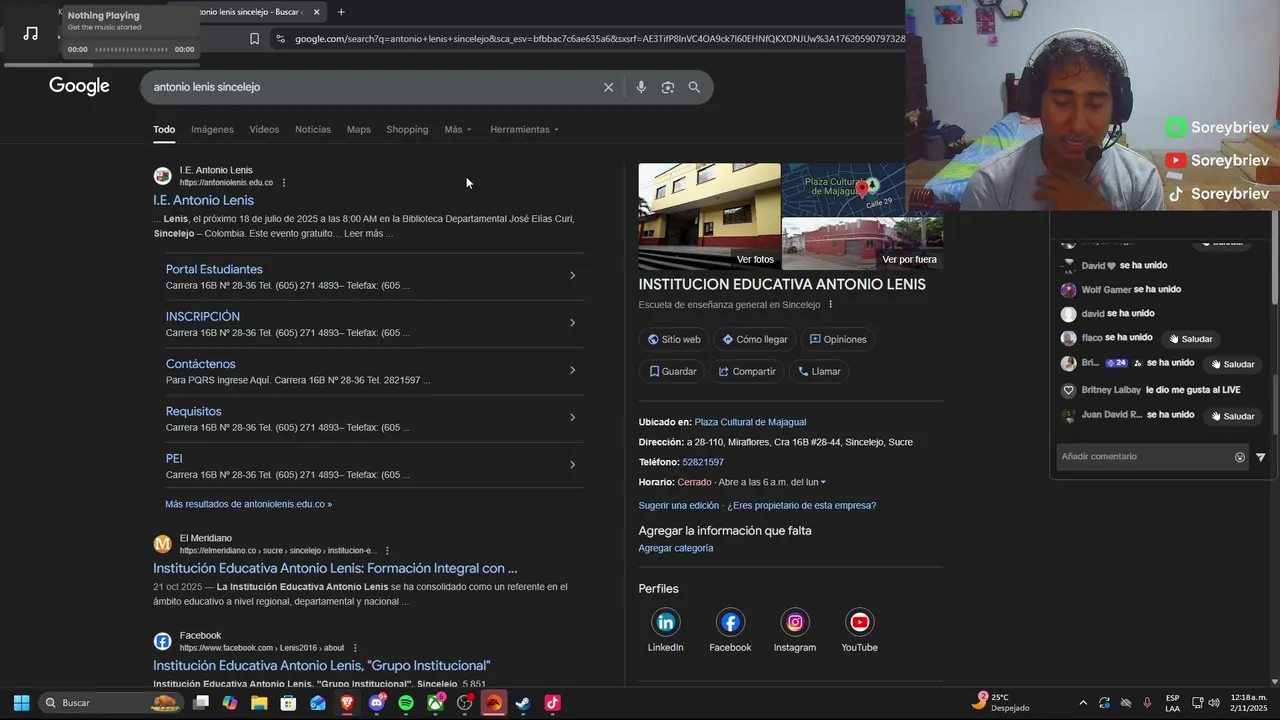The image size is (1280, 720).
Task: Expand Contáctenos sitelink chevron
Action: point(572,370)
